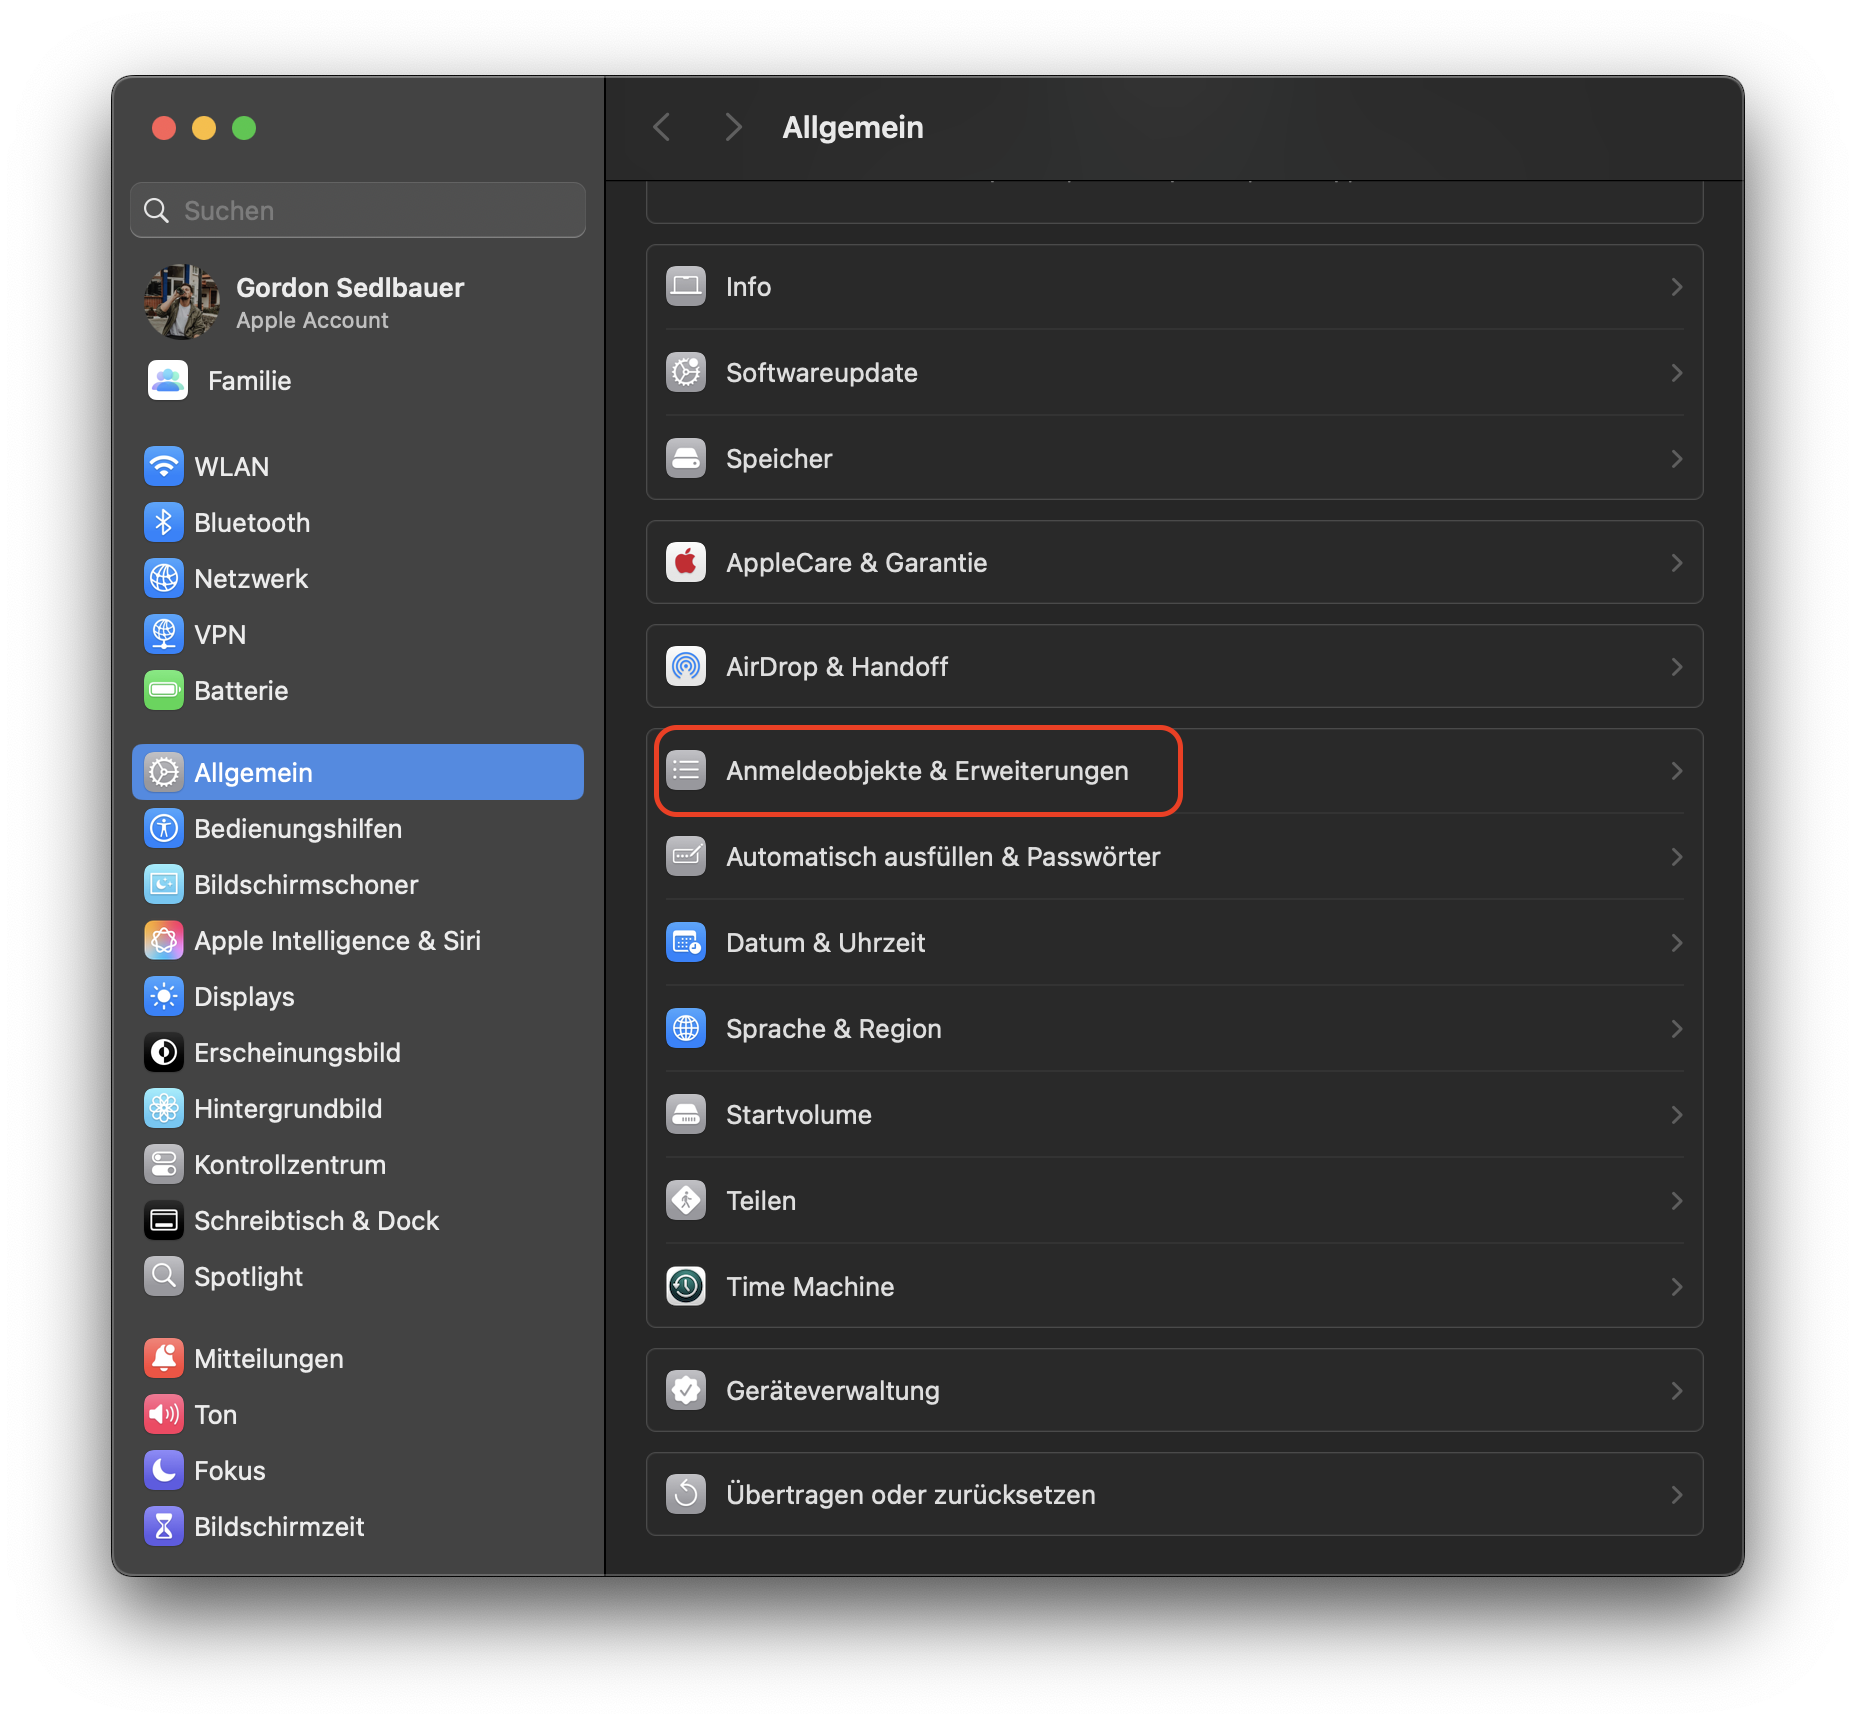Click the Batterie icon in sidebar
The height and width of the screenshot is (1724, 1856).
pyautogui.click(x=163, y=690)
